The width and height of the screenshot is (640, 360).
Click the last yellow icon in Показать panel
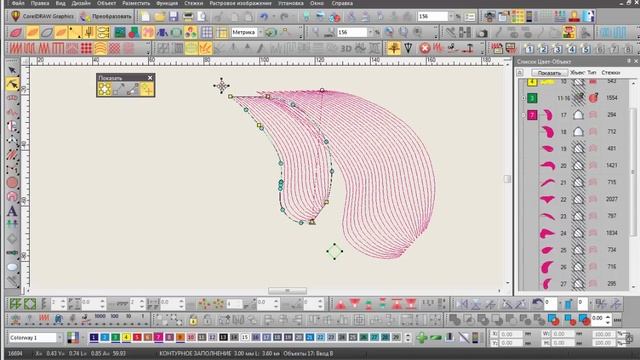click(147, 89)
